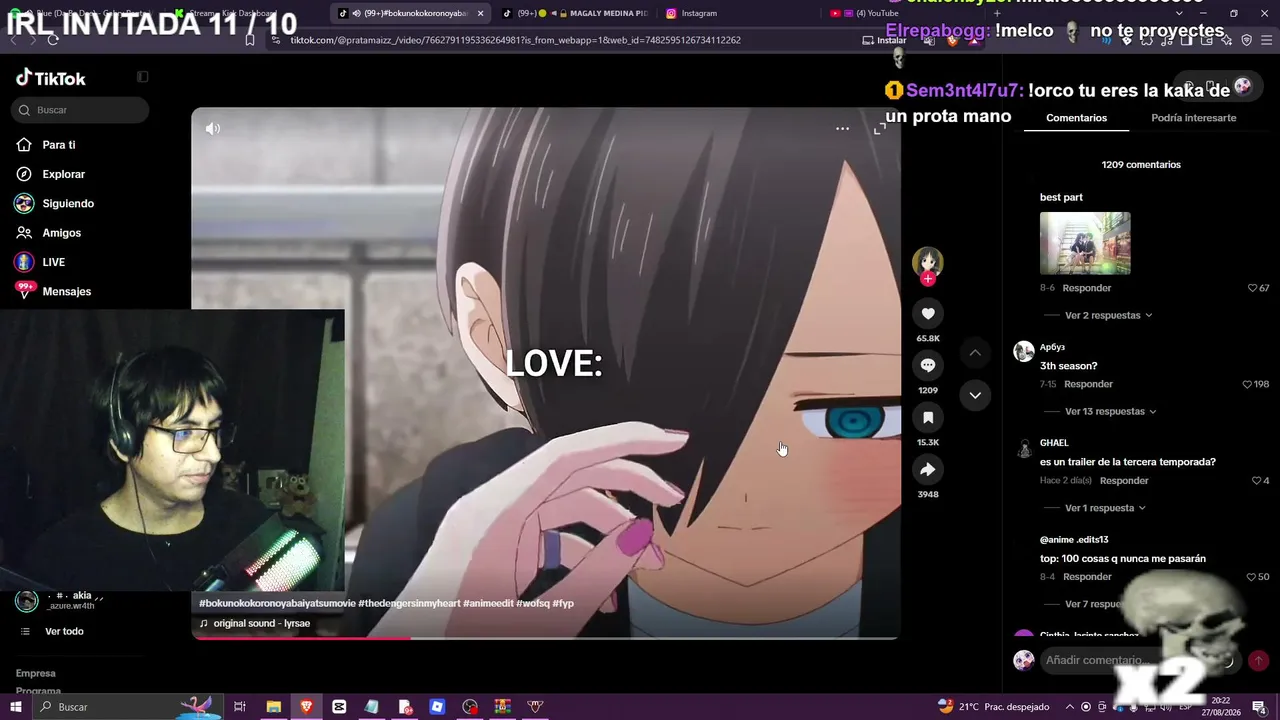Like the '3th season?' comment
This screenshot has height=720, width=1280.
(x=1247, y=384)
